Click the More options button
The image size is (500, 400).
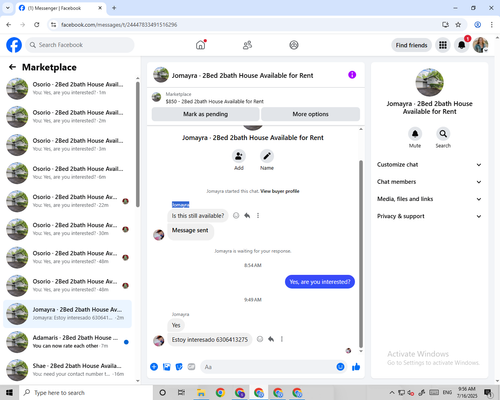click(310, 114)
